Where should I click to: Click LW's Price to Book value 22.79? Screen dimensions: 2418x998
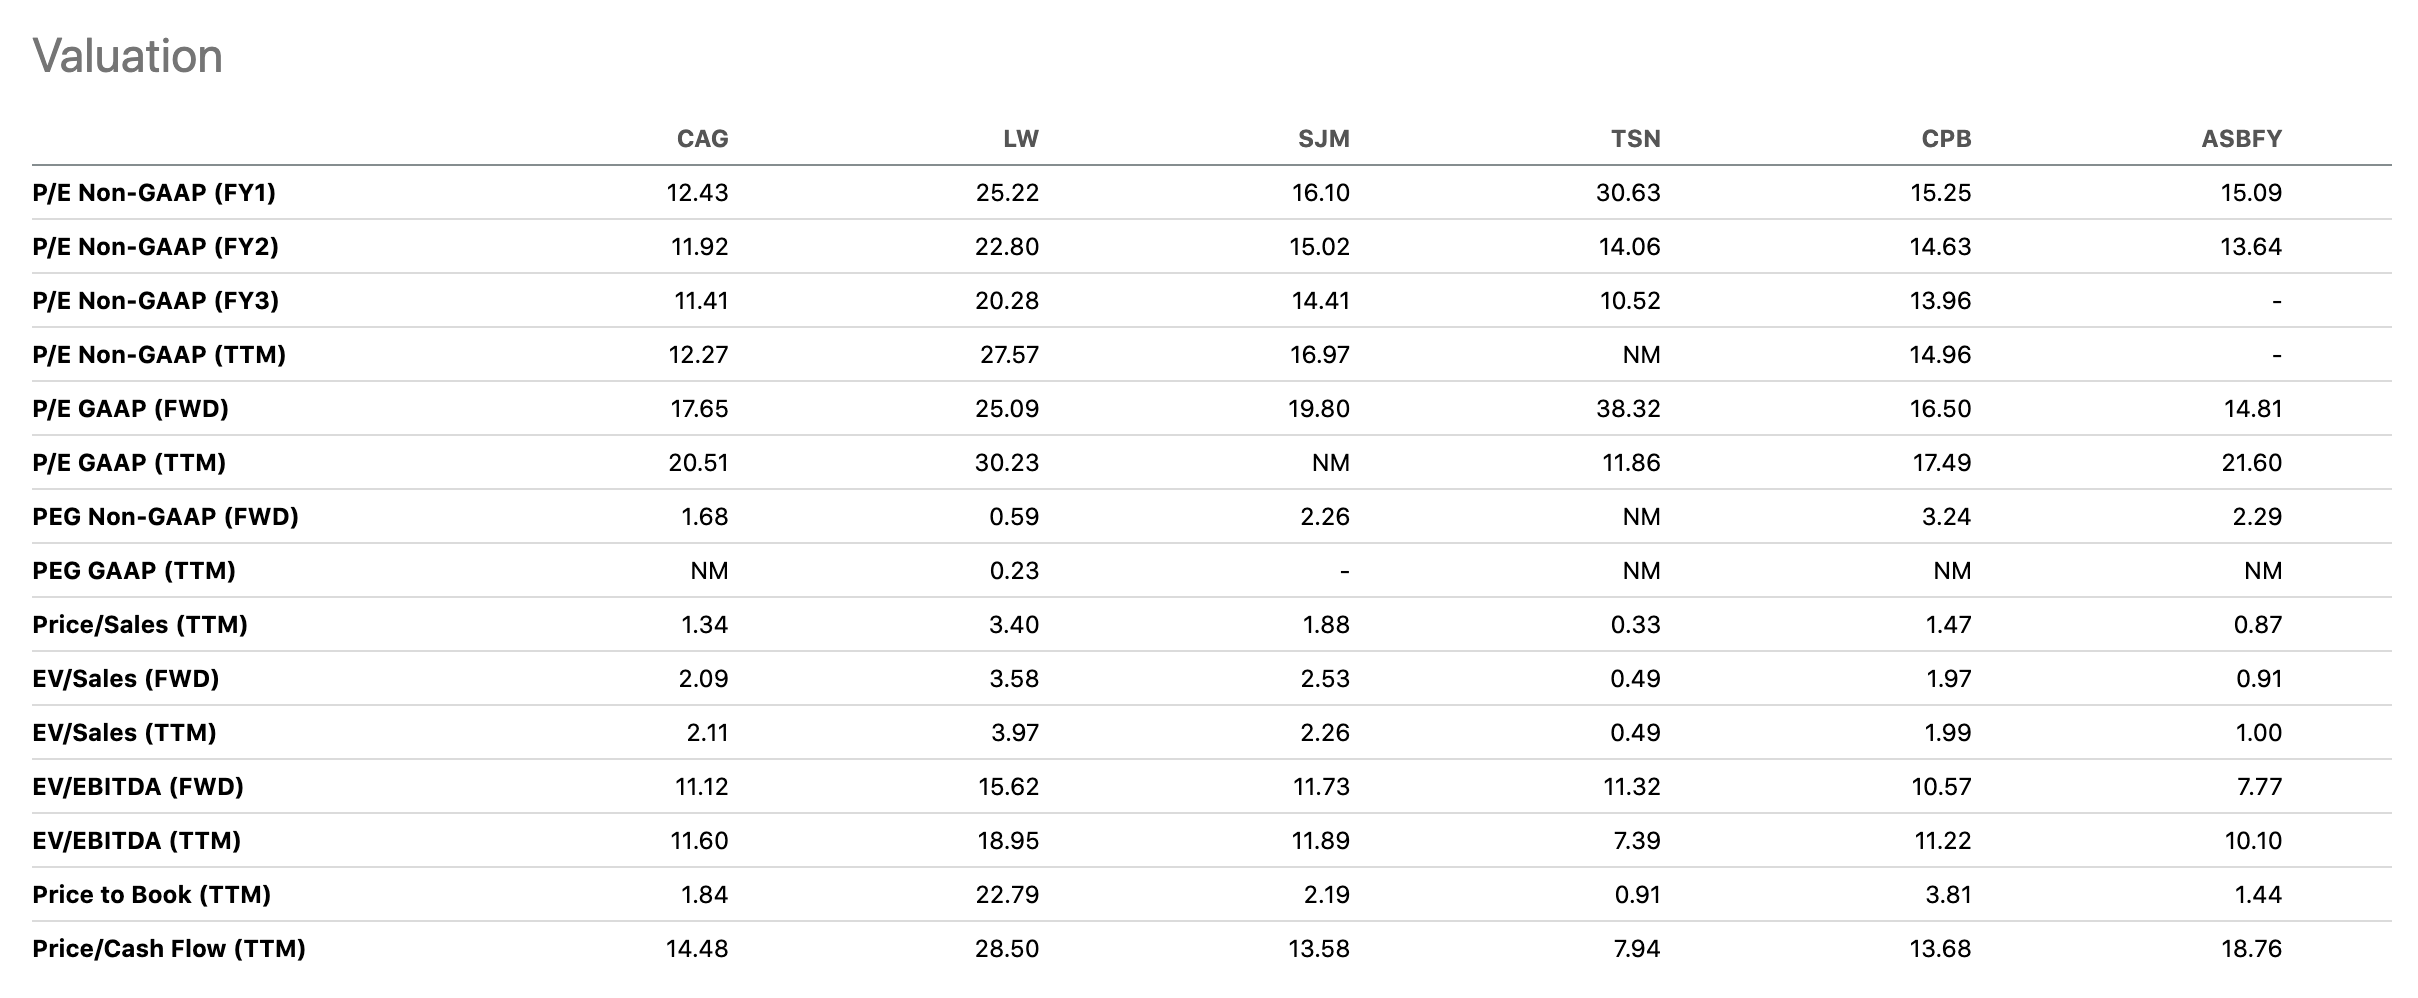pos(1007,895)
